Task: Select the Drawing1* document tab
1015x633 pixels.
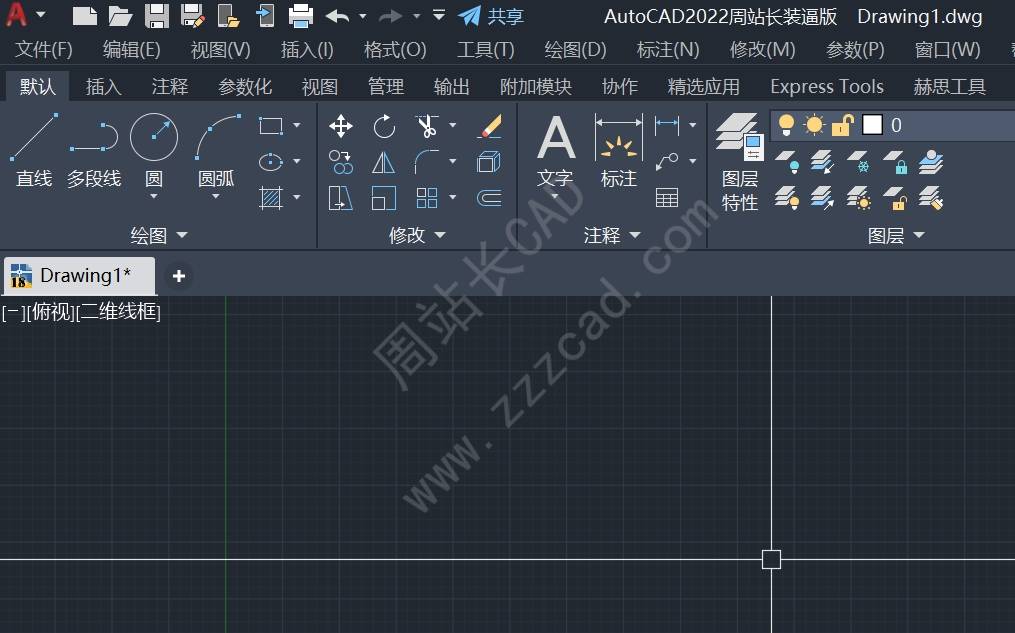Action: click(80, 276)
